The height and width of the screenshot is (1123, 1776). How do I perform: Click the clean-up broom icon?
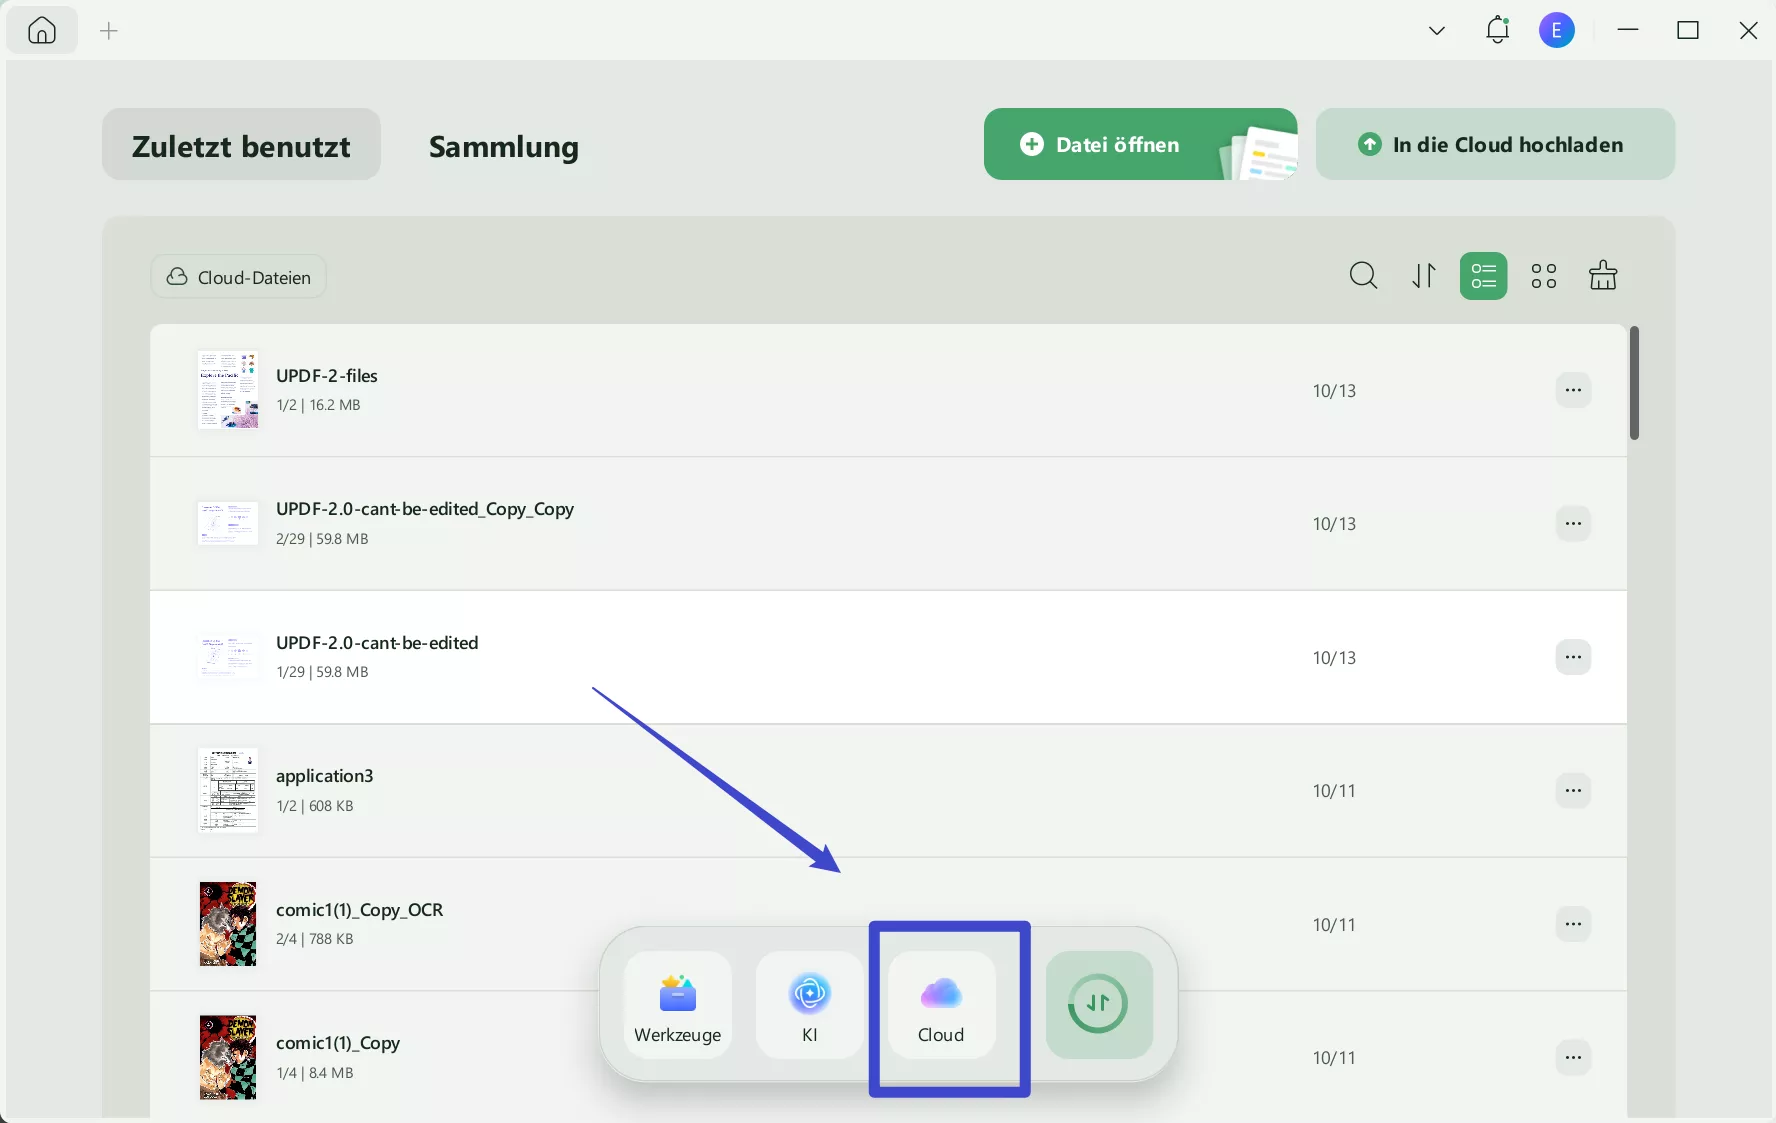[x=1602, y=276]
